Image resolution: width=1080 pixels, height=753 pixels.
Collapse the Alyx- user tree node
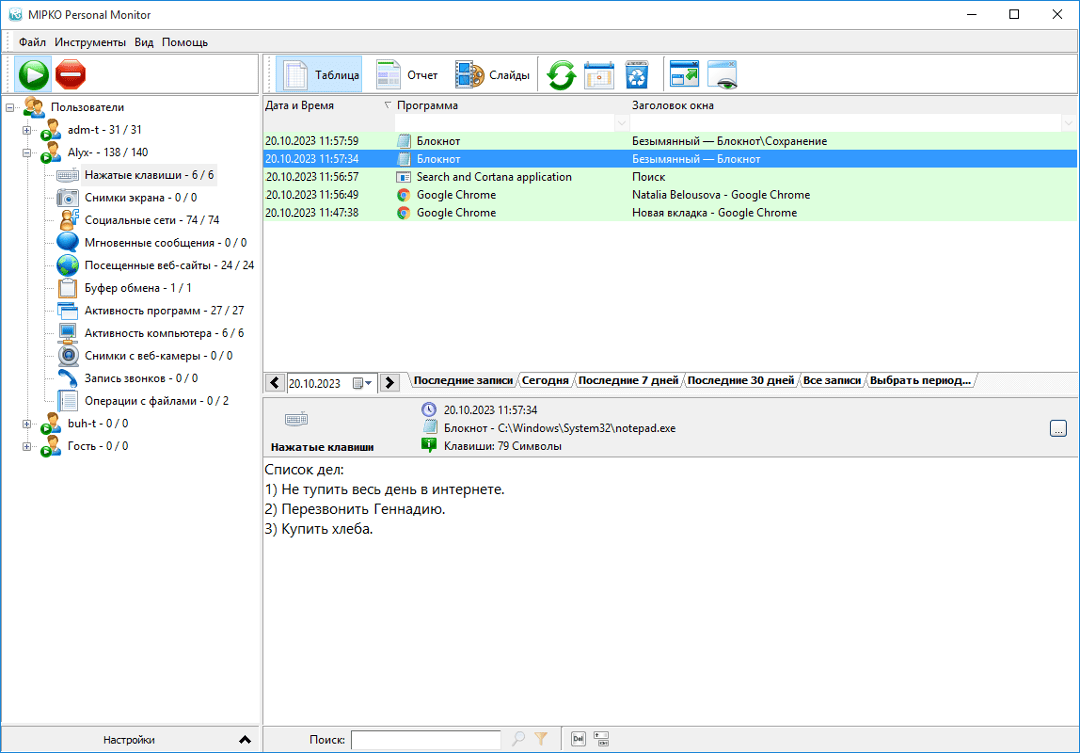coord(27,153)
